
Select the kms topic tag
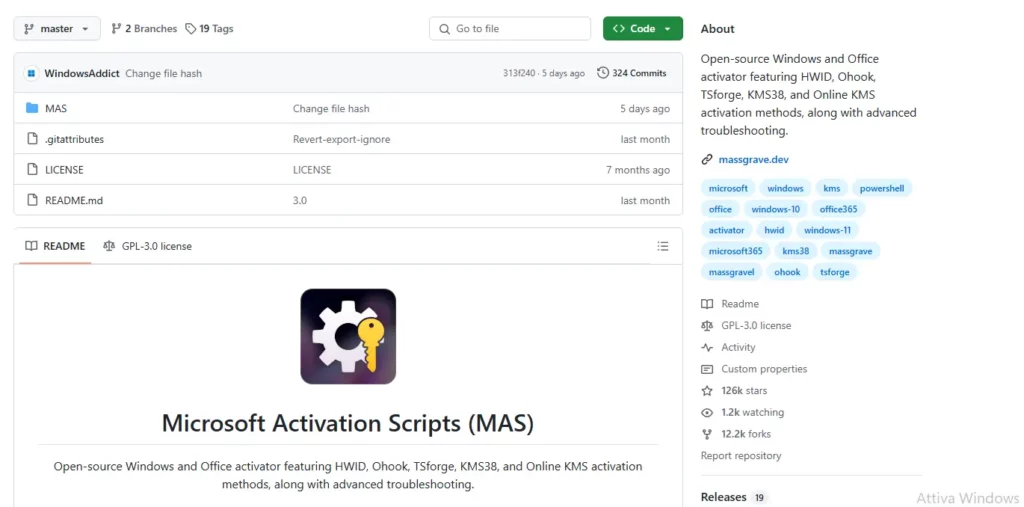pyautogui.click(x=832, y=188)
